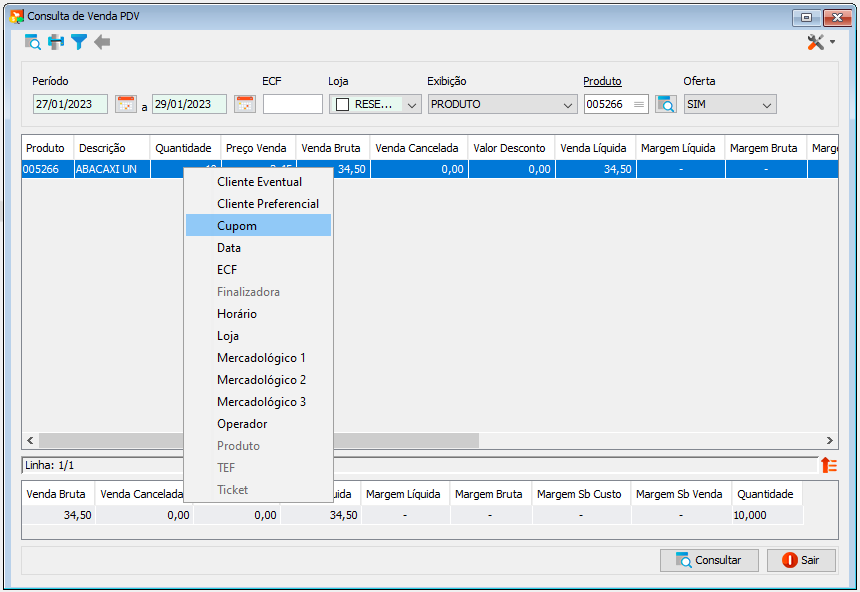
Task: Click the Venda Líquida column header
Action: coord(596,148)
